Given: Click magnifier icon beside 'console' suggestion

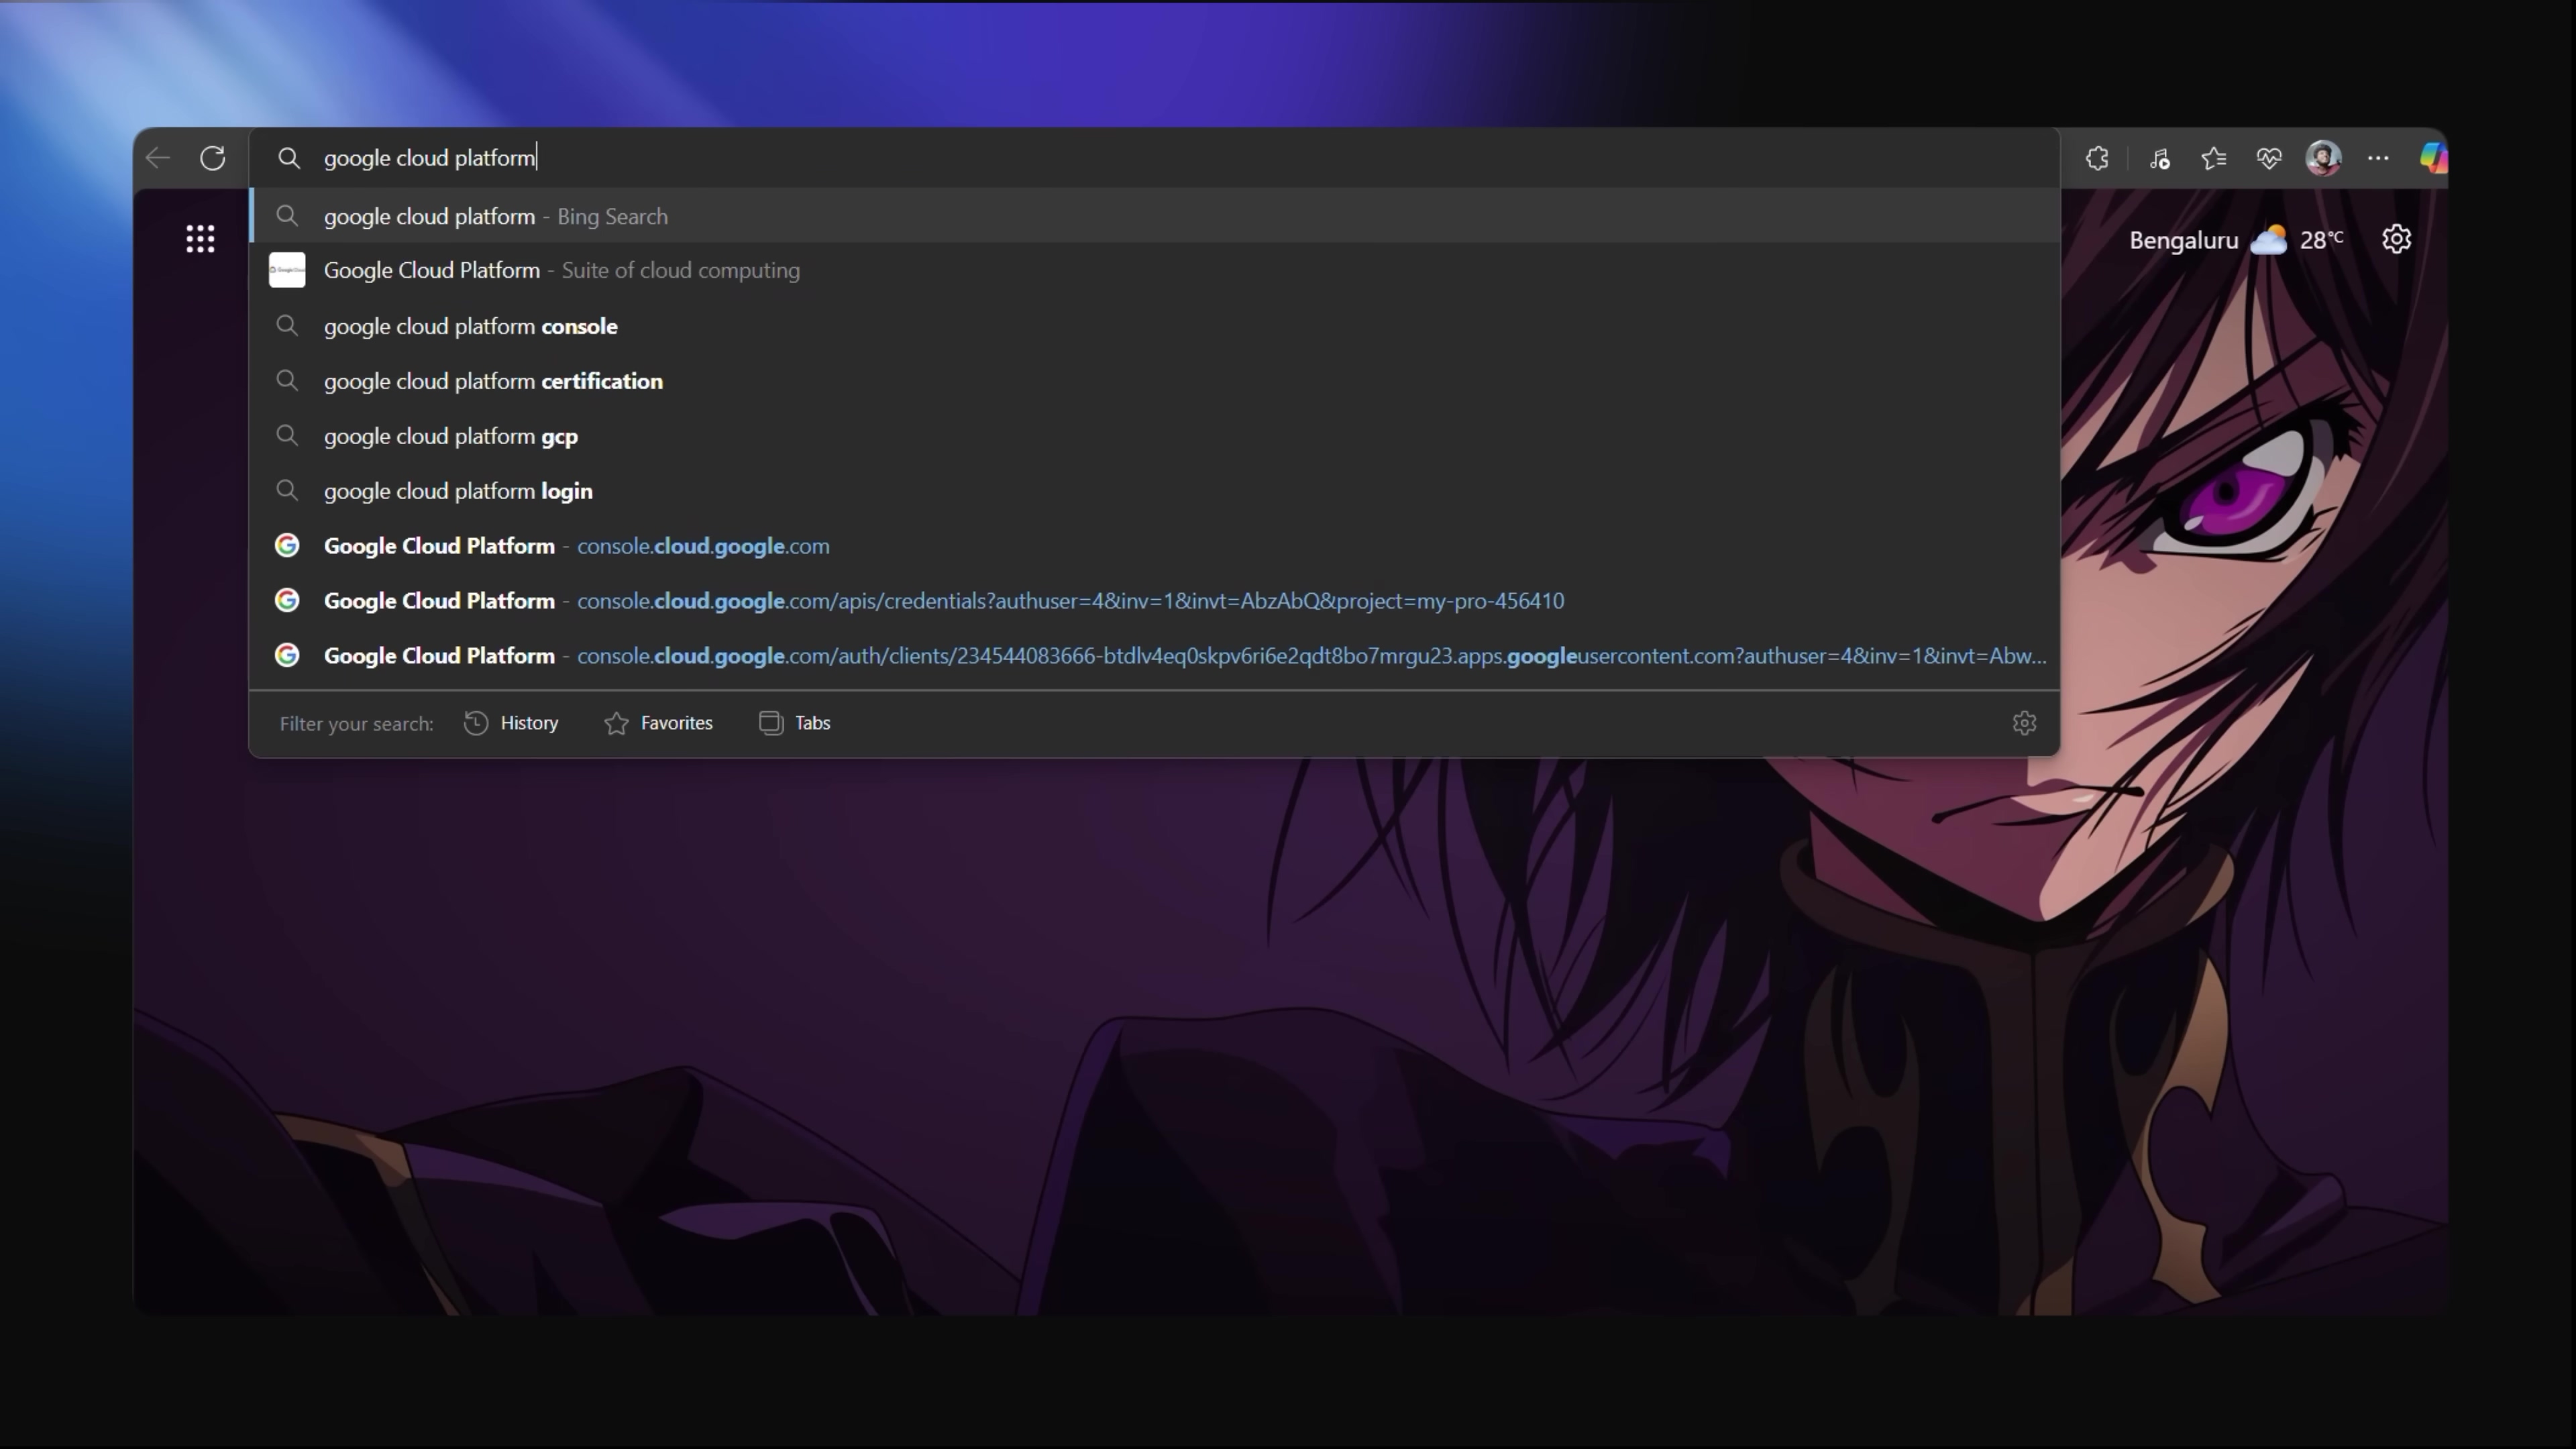Looking at the screenshot, I should click(287, 326).
